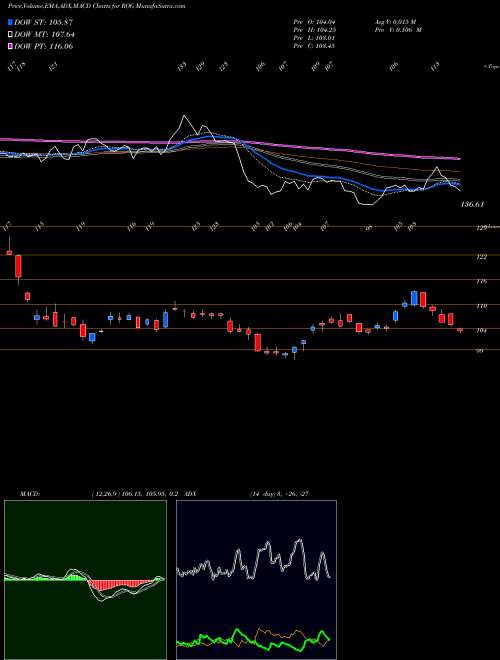Click the green MACD histogram panel
Image resolution: width=500 pixels, height=660 pixels.
pyautogui.click(x=85, y=580)
